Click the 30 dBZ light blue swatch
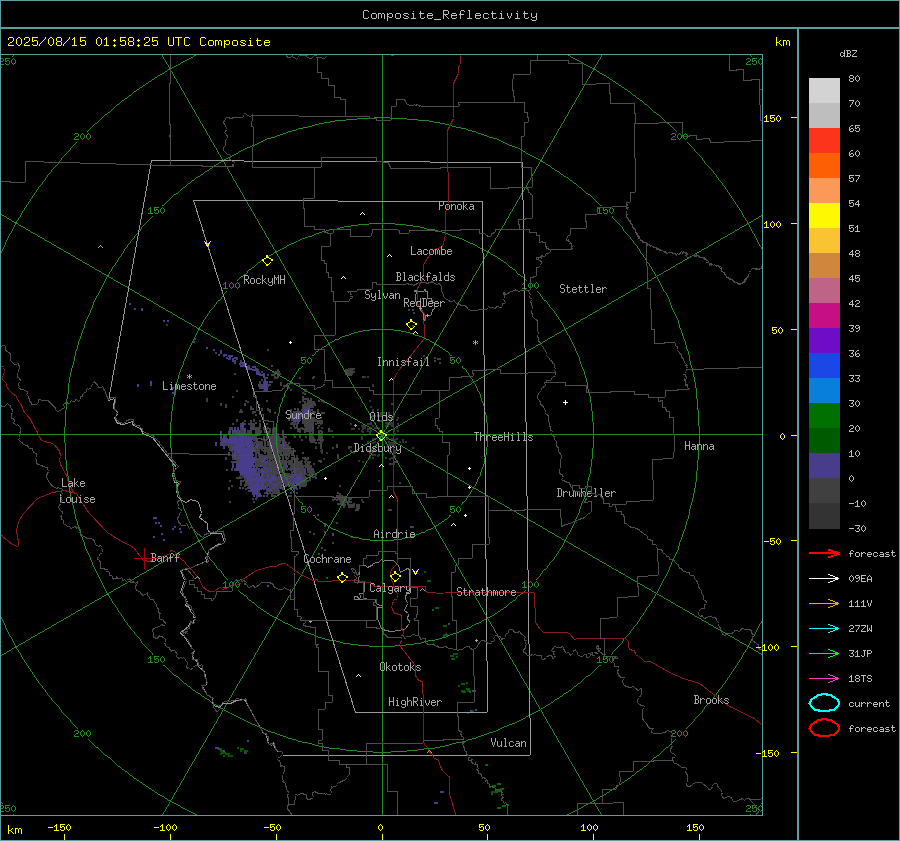900x841 pixels. 824,390
